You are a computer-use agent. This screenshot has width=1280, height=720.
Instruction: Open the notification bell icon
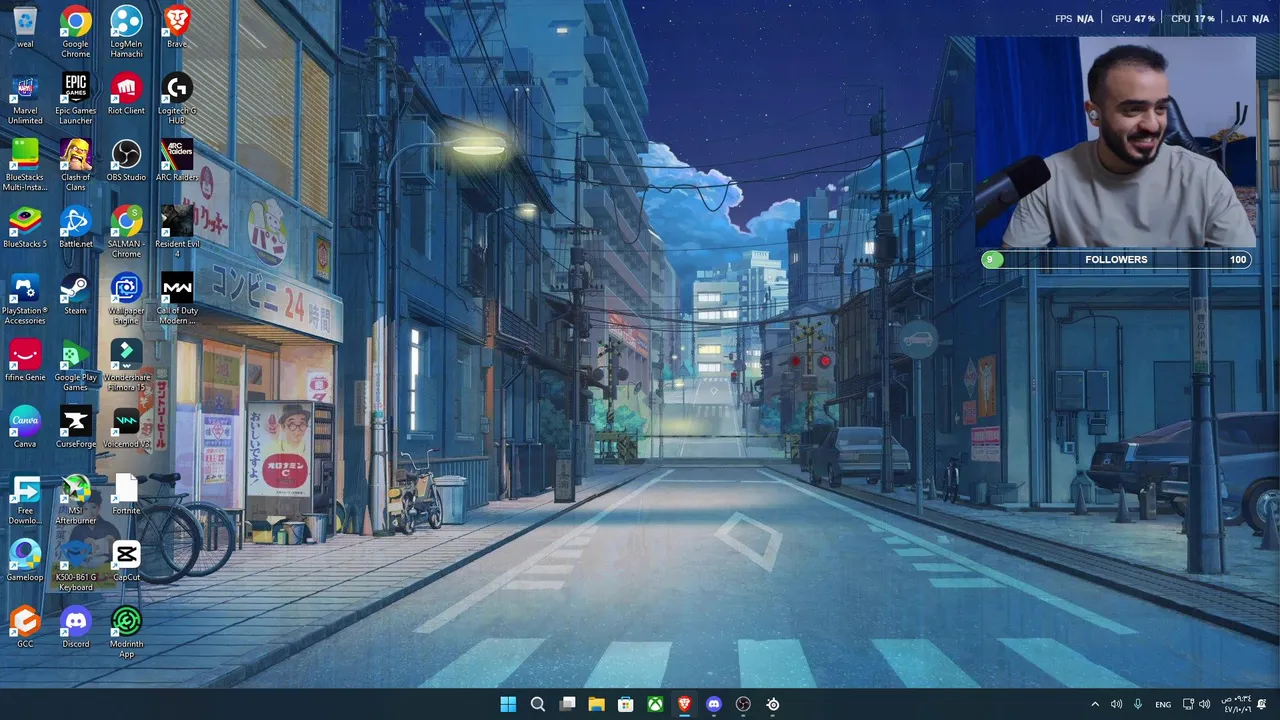tap(1262, 704)
